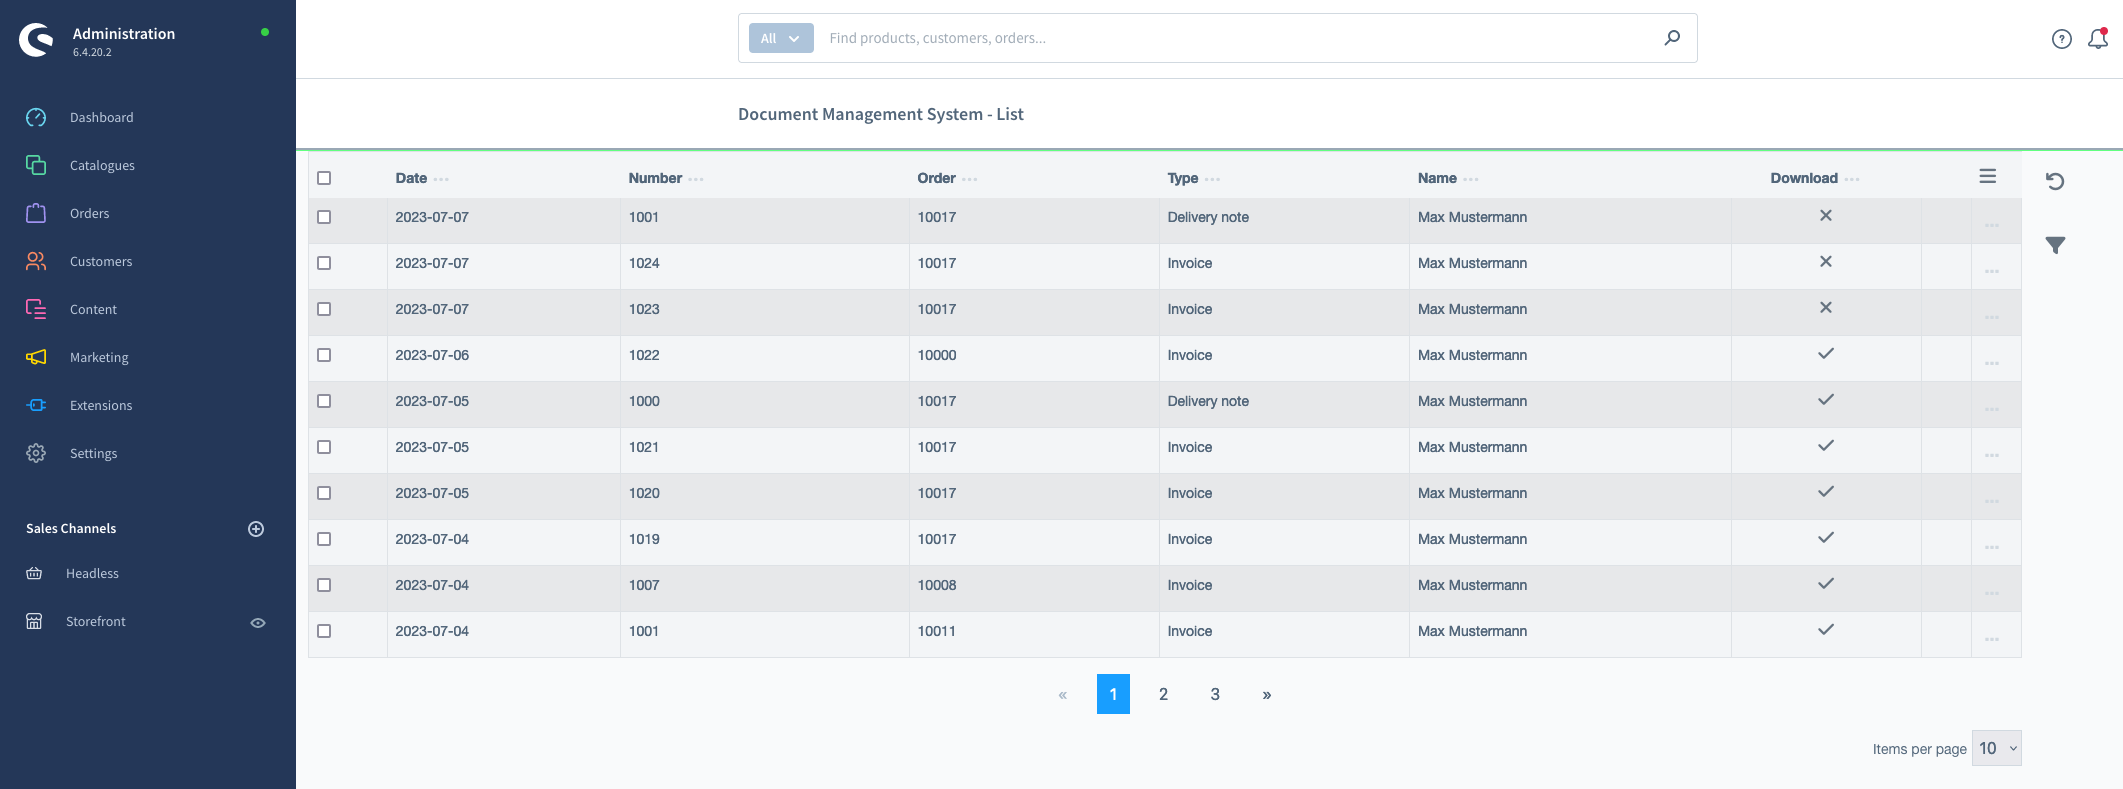This screenshot has width=2123, height=789.
Task: Check the row for document 1020
Action: tap(324, 493)
